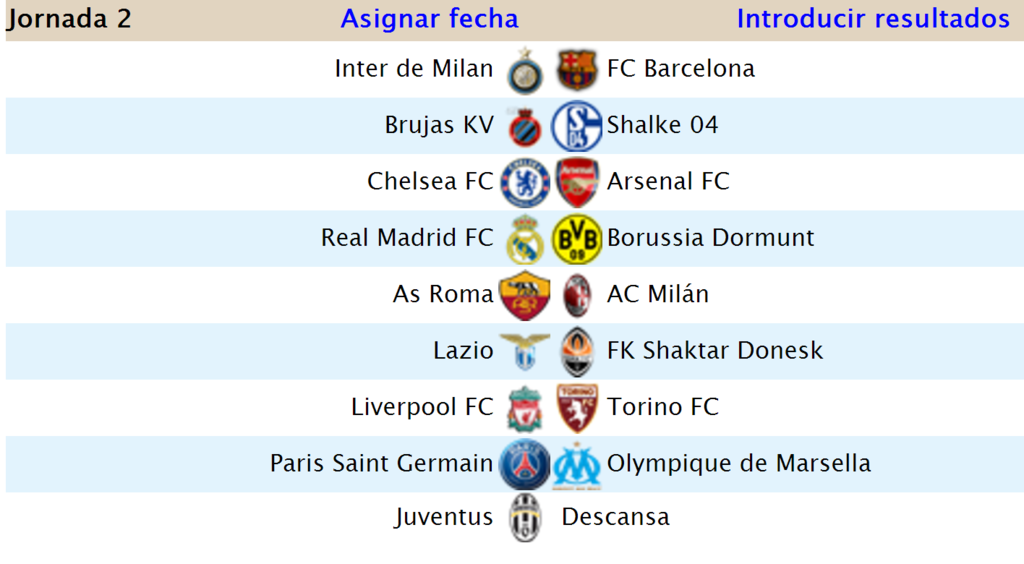Viewport: 1024px width, 564px height.
Task: Select the Real Madrid crest
Action: point(525,239)
